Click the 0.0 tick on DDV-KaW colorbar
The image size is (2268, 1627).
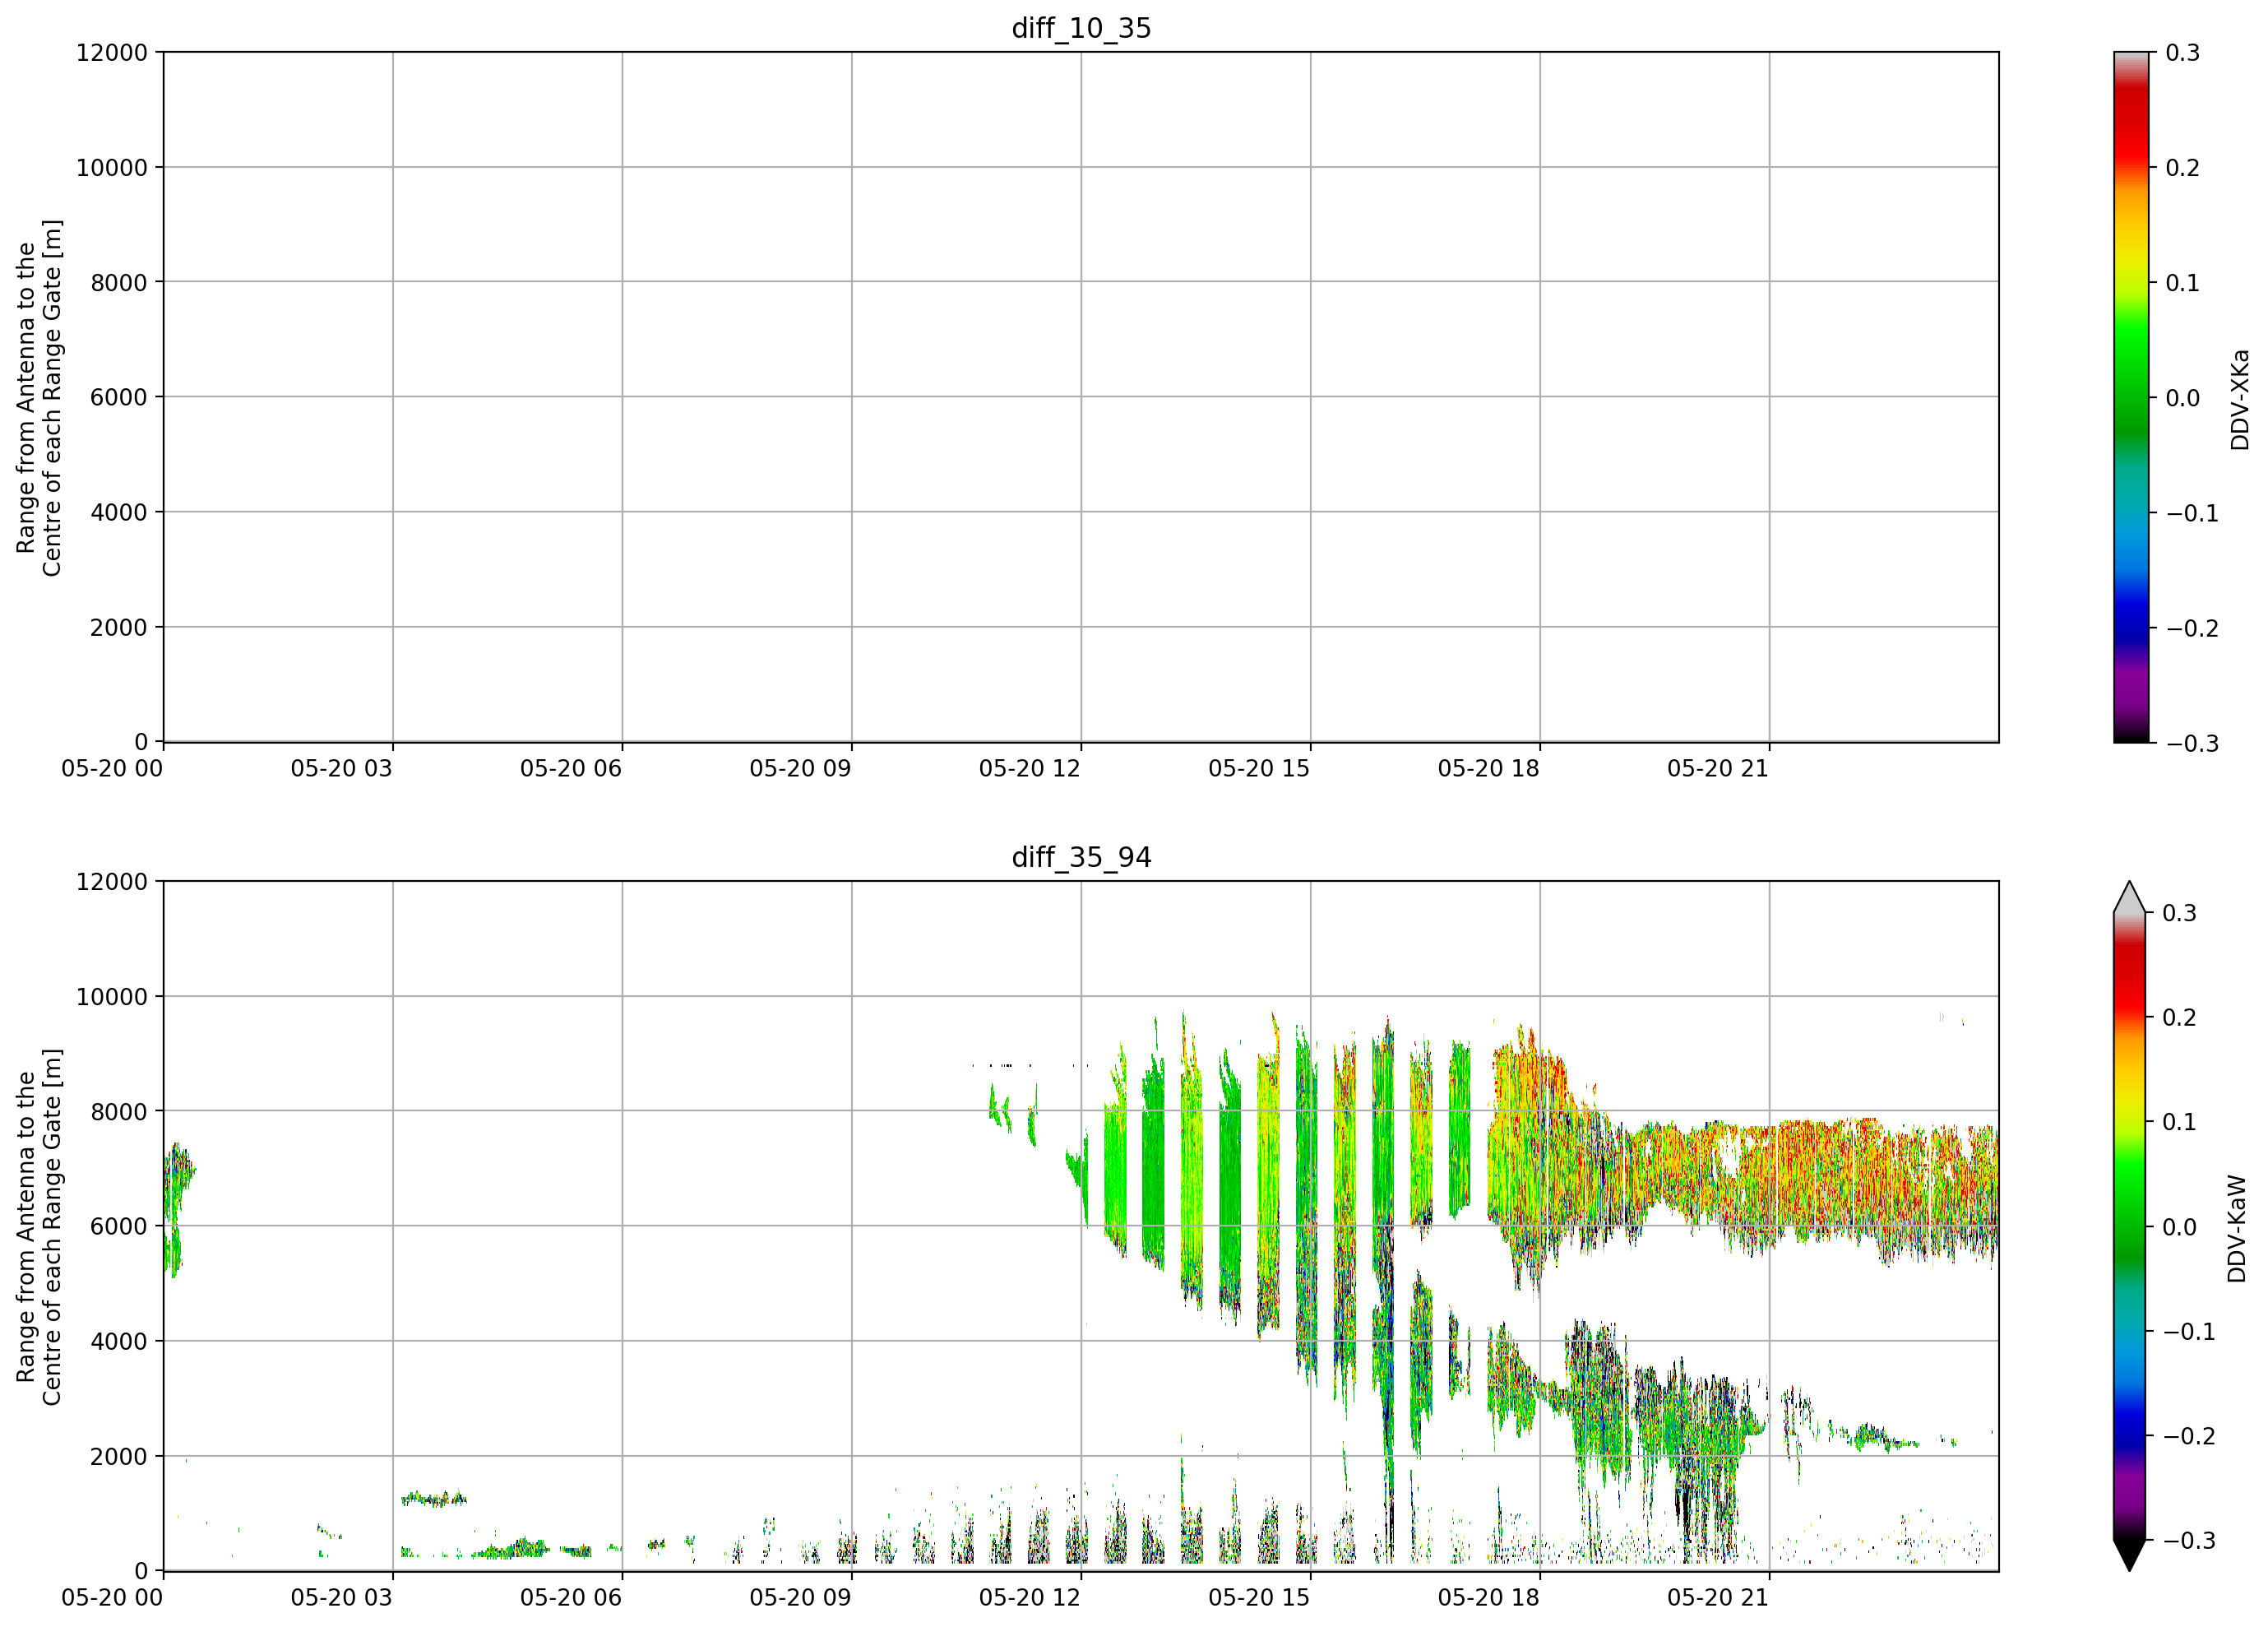(2179, 1227)
